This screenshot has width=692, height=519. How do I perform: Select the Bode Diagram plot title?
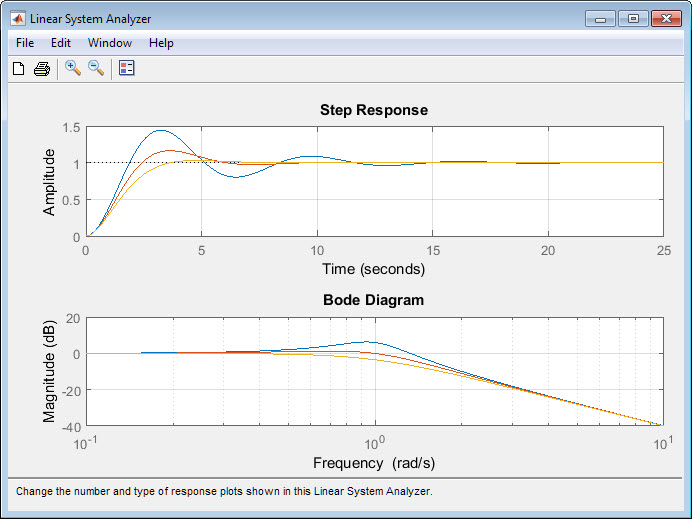pyautogui.click(x=373, y=300)
